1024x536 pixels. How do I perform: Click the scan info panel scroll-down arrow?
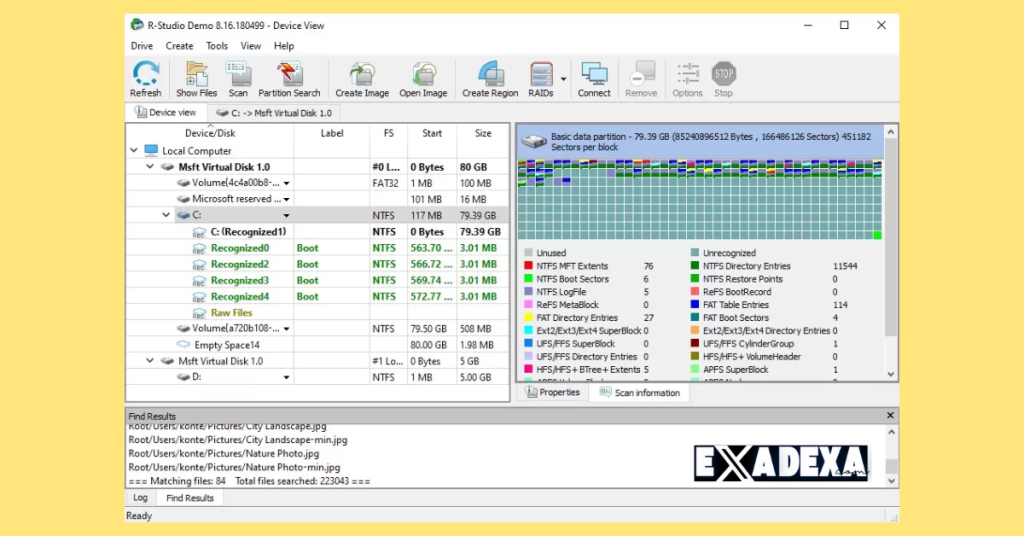click(891, 374)
